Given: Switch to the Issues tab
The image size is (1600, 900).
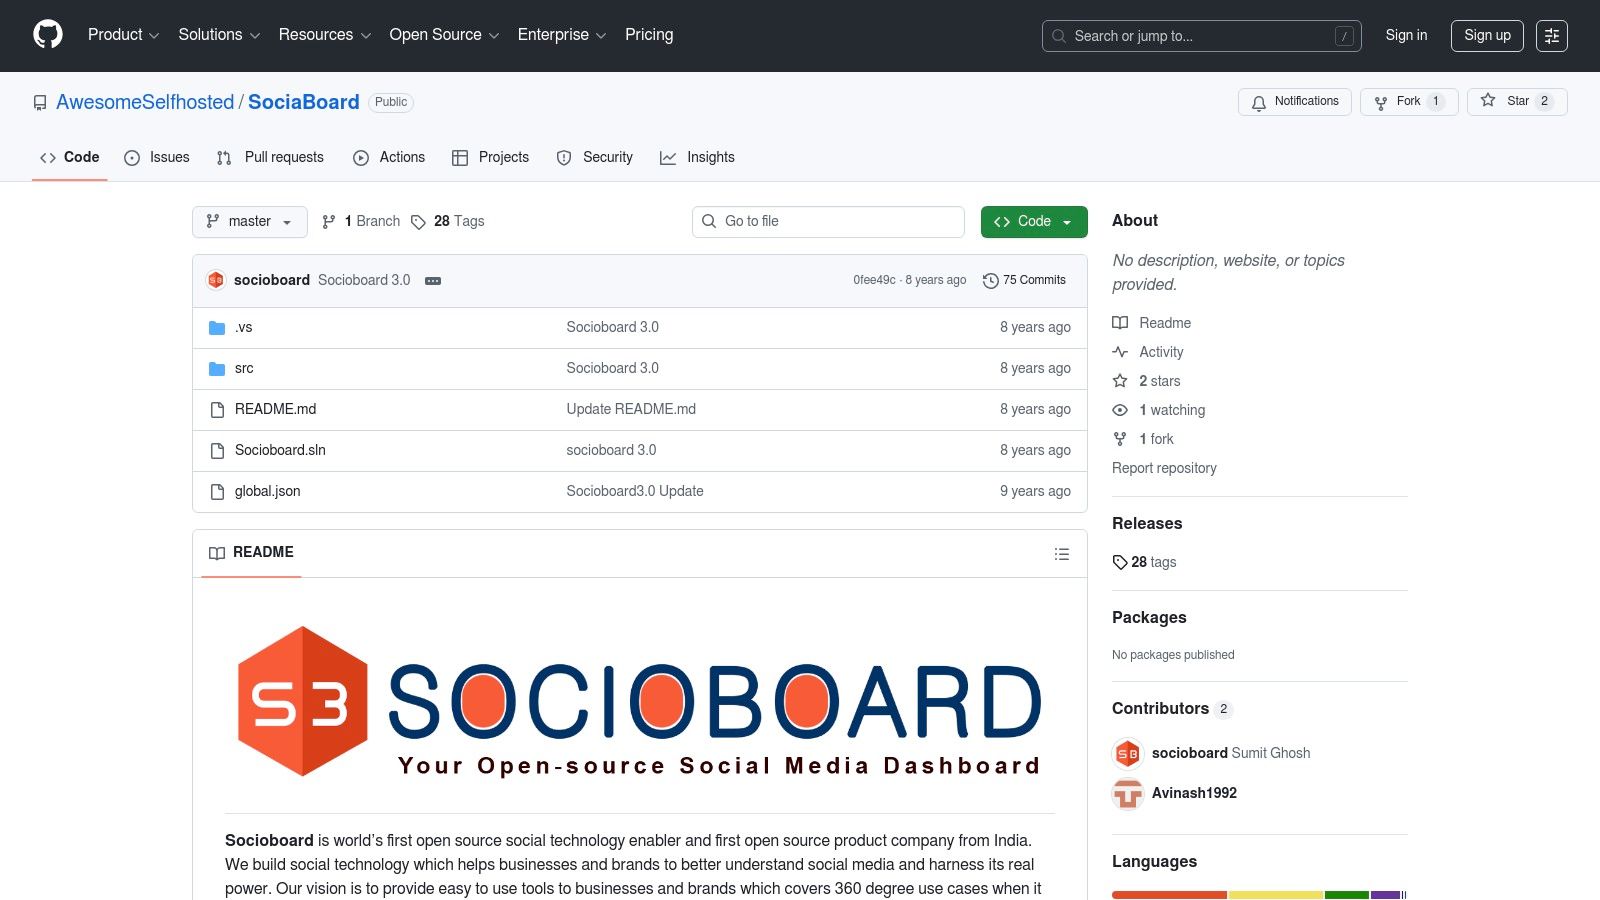Looking at the screenshot, I should [x=157, y=158].
